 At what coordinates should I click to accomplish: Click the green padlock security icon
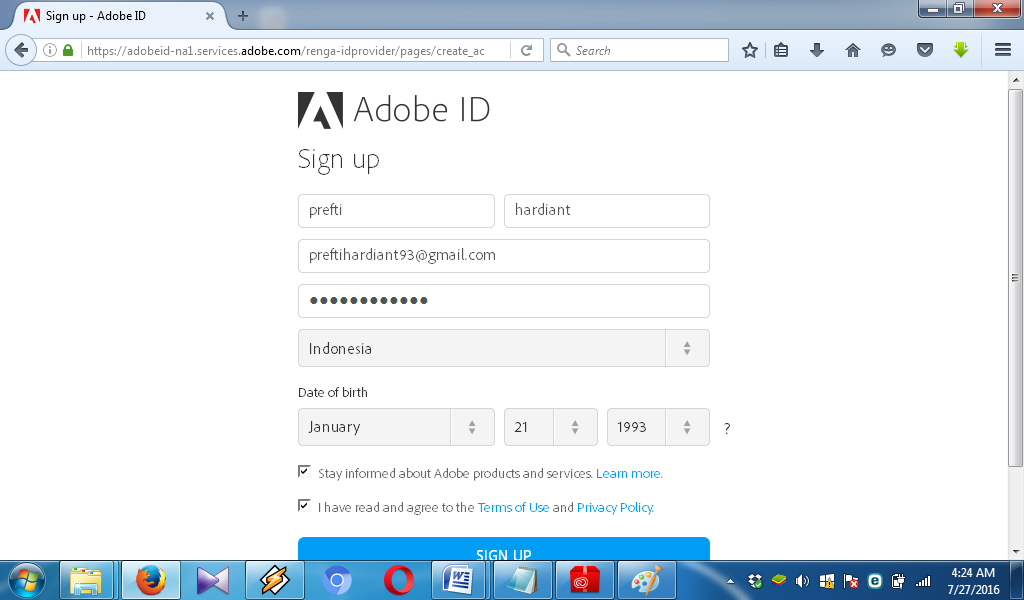click(68, 50)
